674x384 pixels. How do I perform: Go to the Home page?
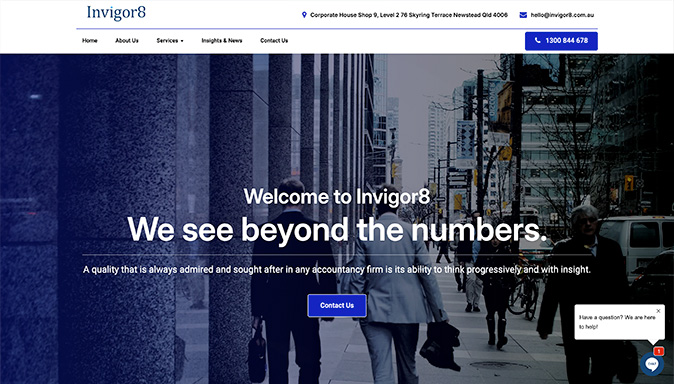click(90, 41)
